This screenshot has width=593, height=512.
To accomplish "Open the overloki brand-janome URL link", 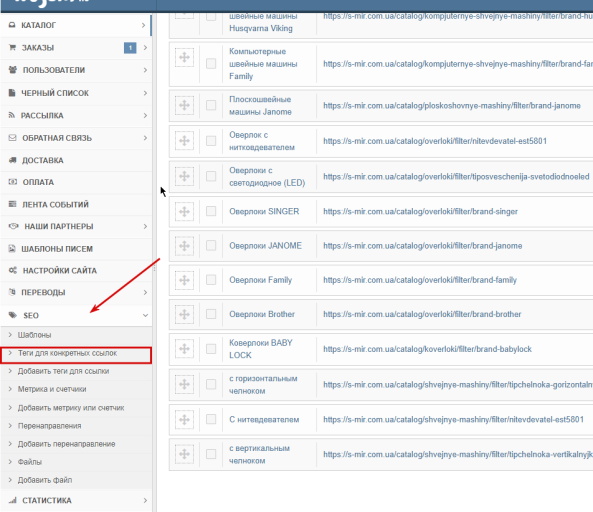I will pos(422,246).
